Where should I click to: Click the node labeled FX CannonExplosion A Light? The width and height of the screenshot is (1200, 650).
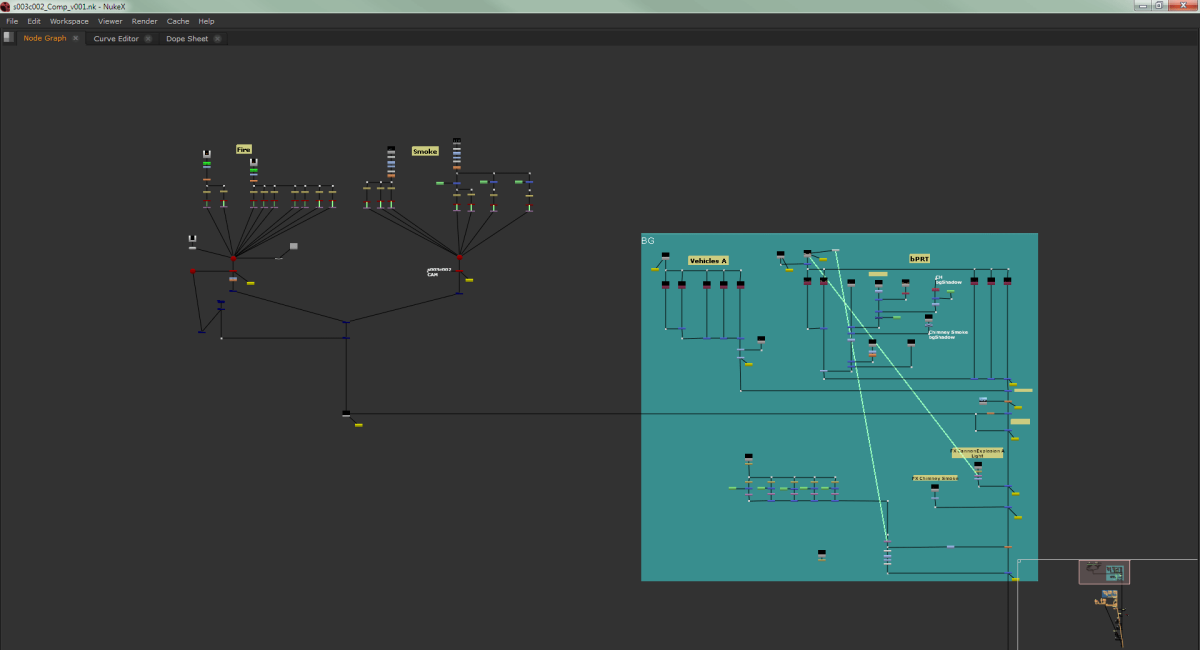(977, 453)
